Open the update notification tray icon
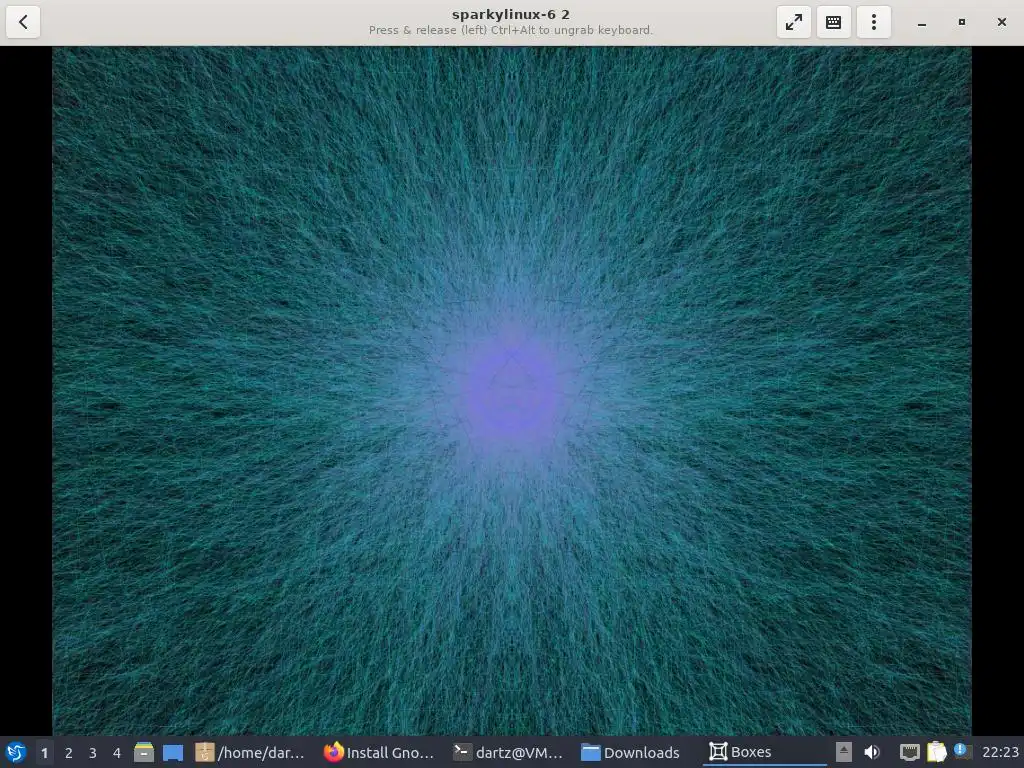Viewport: 1024px width, 768px height. (x=963, y=751)
